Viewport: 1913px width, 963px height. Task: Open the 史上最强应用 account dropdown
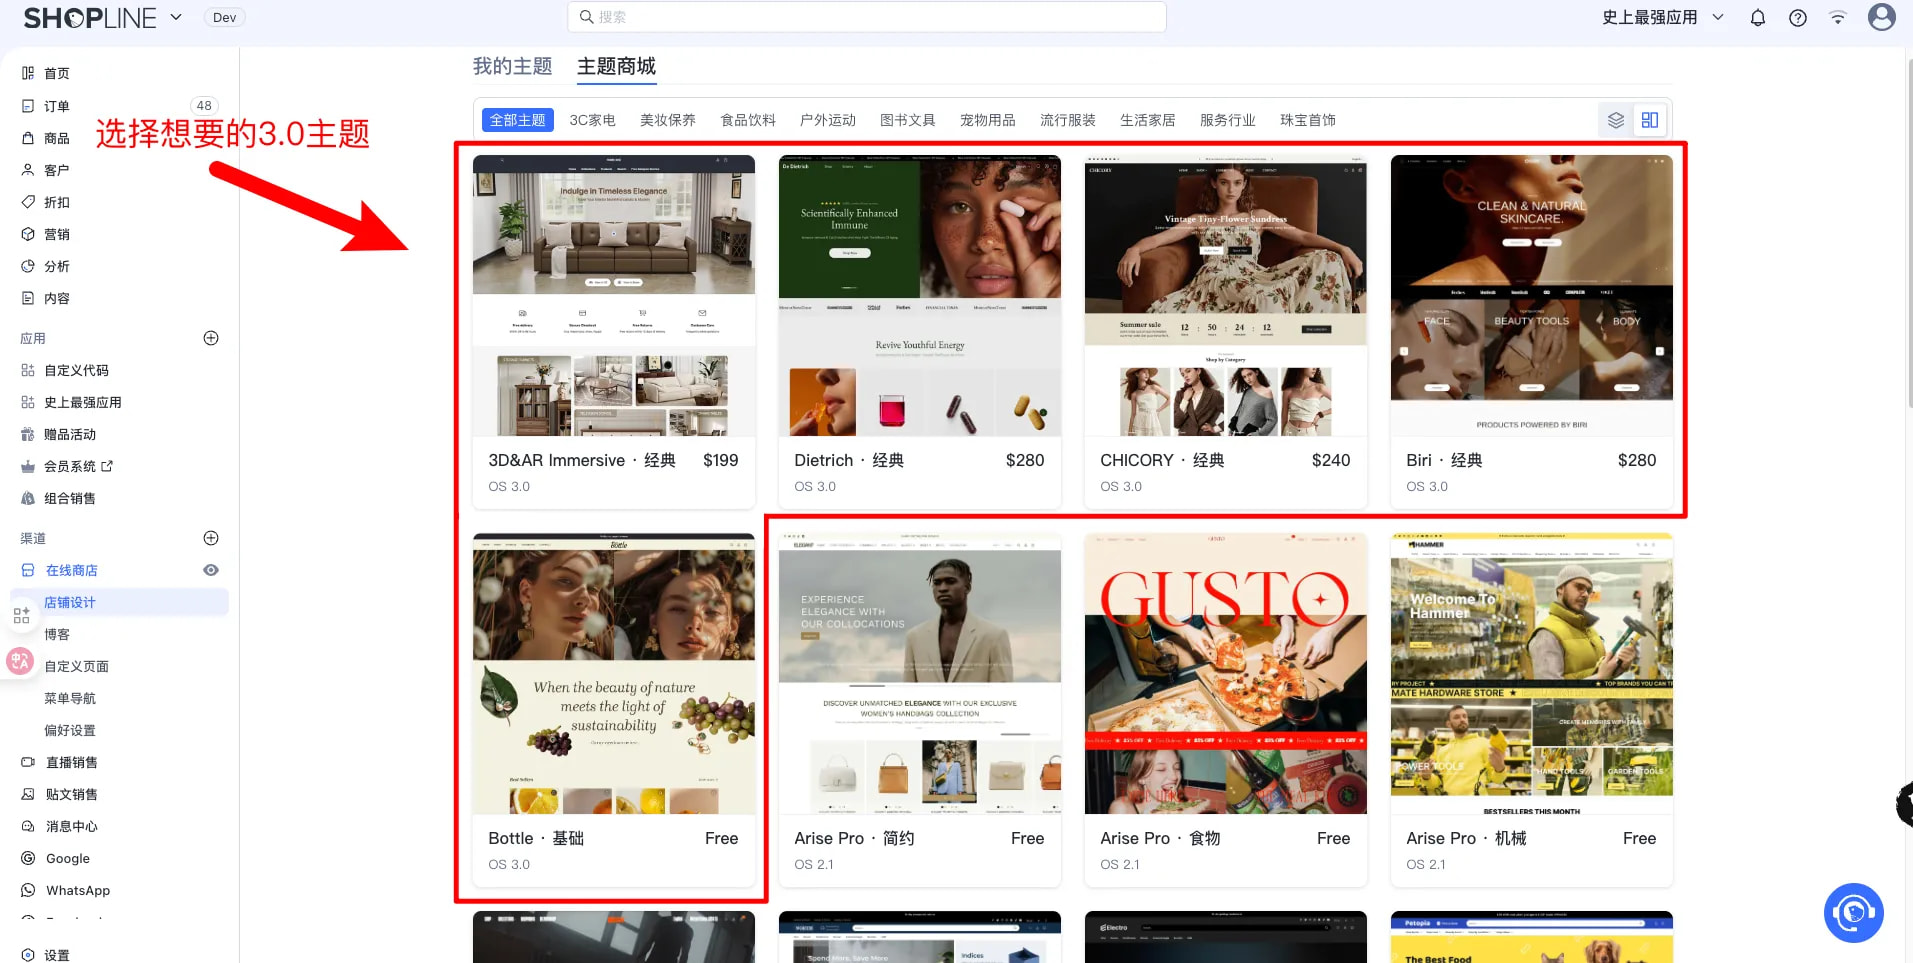[1662, 17]
